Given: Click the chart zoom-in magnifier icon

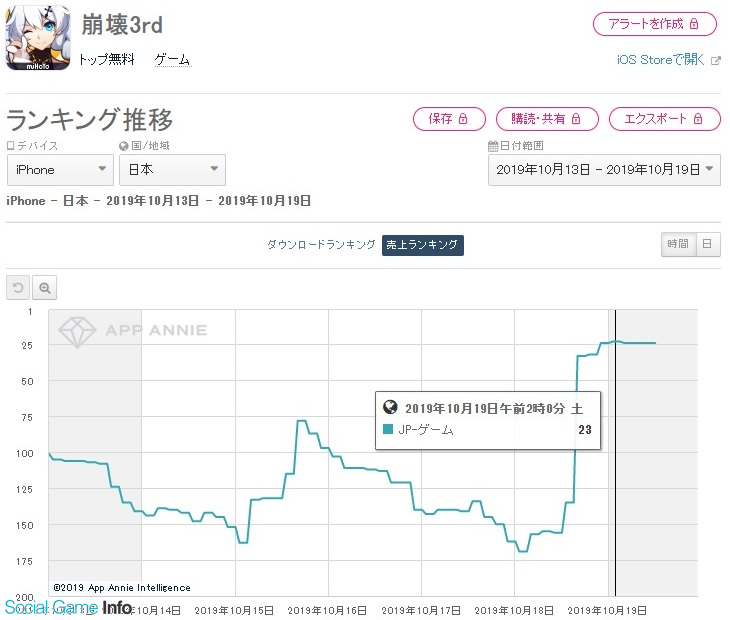Looking at the screenshot, I should coord(45,288).
